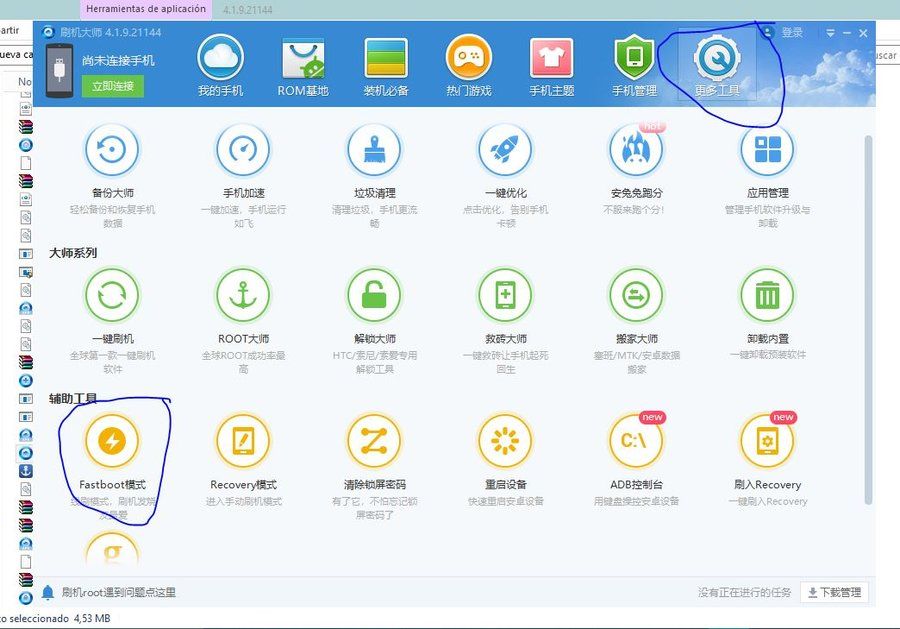
Task: Launch 卸载内置 trash tool
Action: coord(767,295)
